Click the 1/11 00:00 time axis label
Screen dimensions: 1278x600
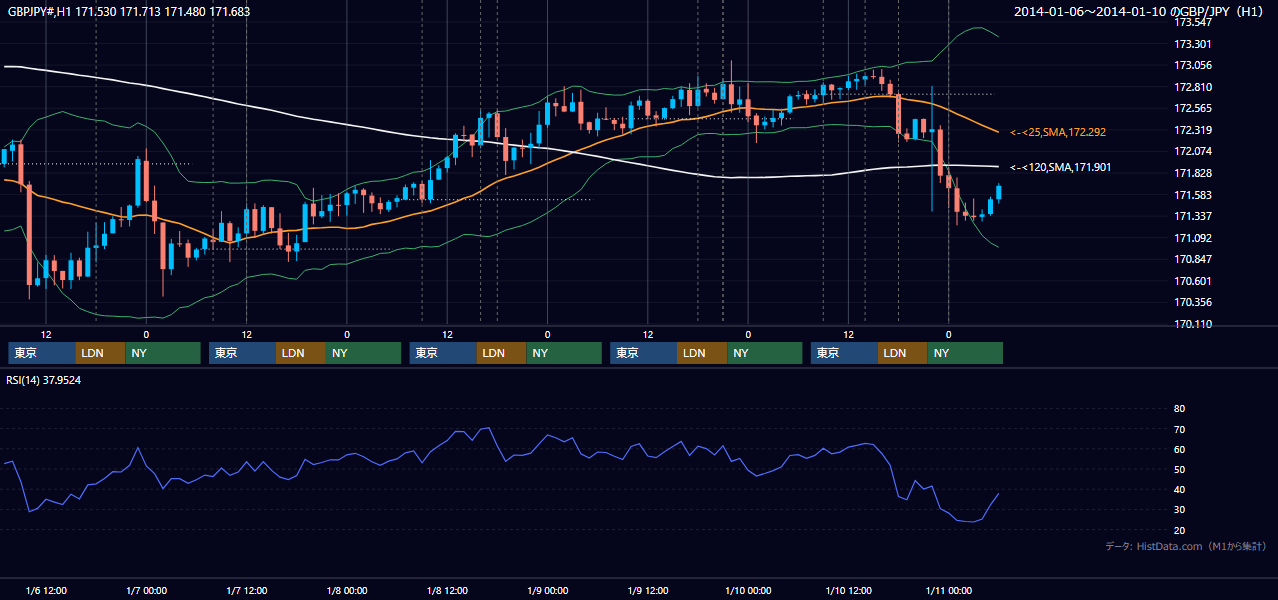click(949, 590)
